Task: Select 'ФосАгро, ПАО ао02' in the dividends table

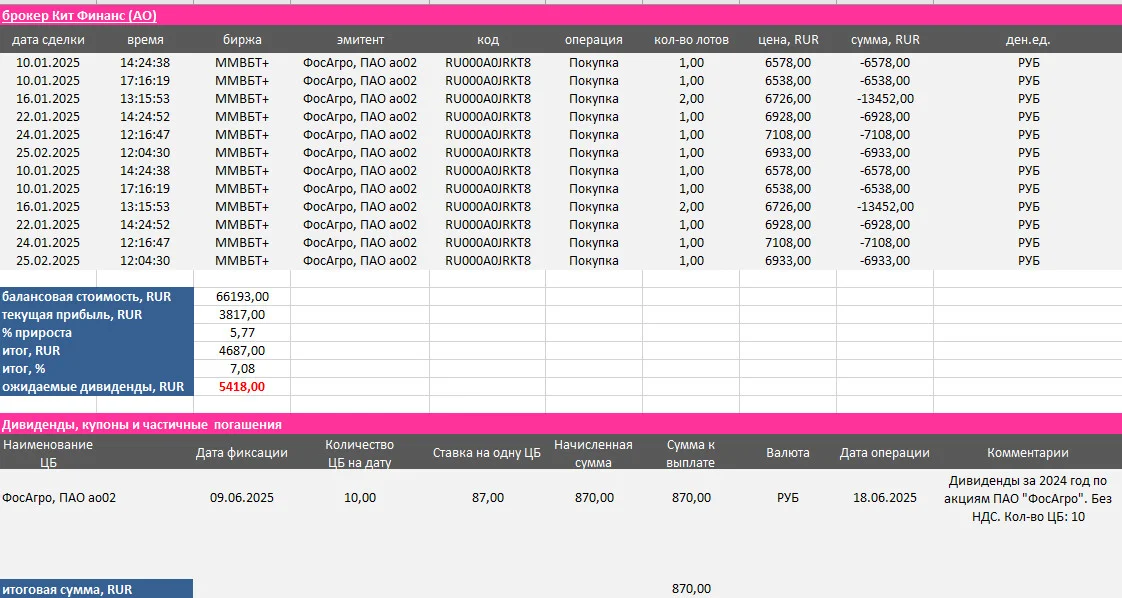Action: click(x=59, y=497)
